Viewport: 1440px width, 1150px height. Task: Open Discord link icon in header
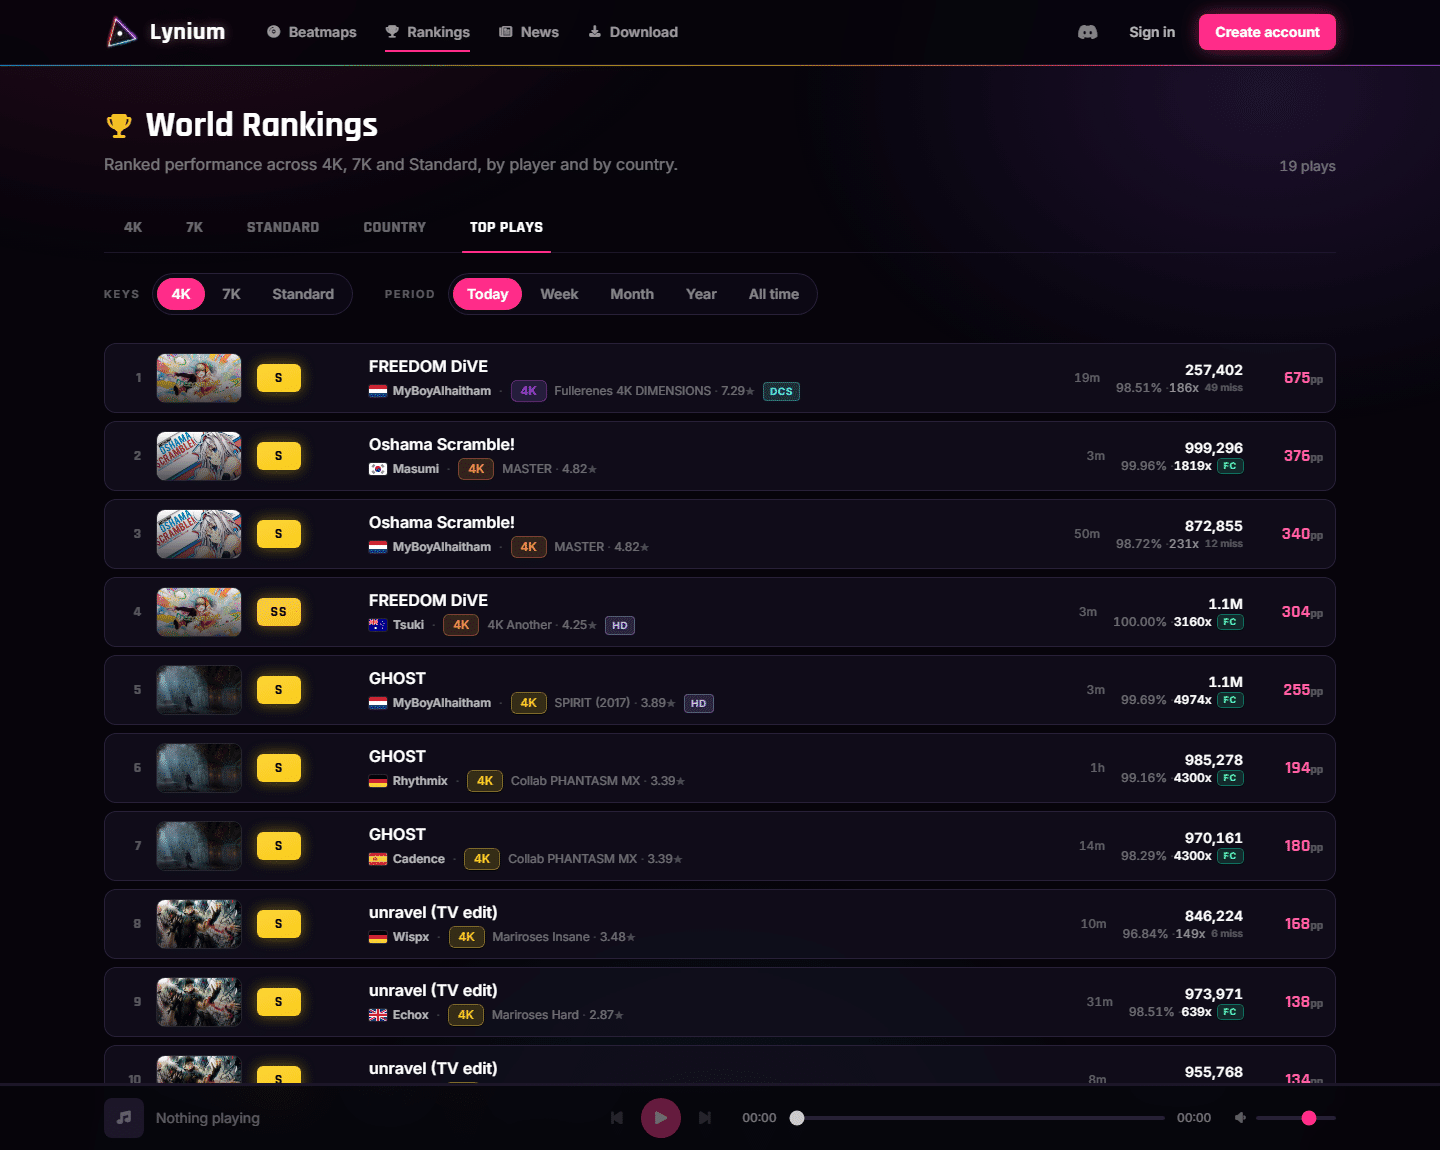[1087, 32]
